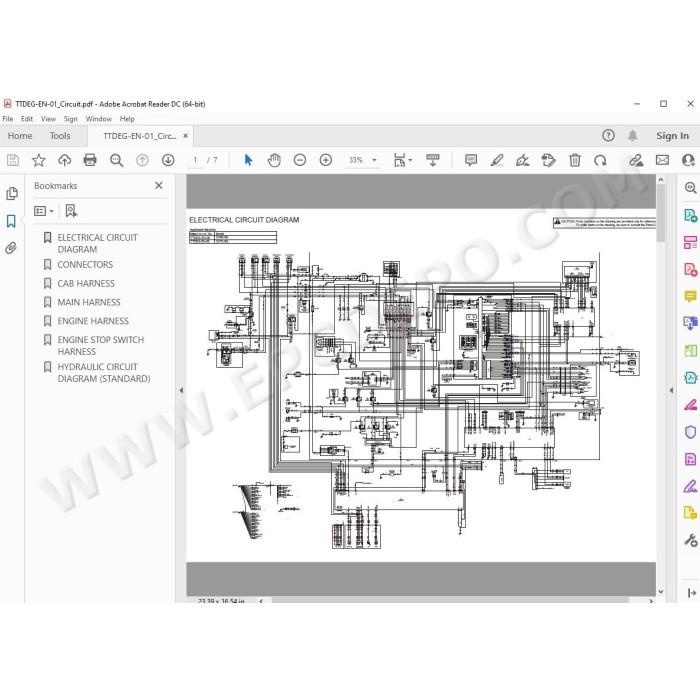Open CAB HARNESS bookmark
700x700 pixels.
(x=86, y=283)
